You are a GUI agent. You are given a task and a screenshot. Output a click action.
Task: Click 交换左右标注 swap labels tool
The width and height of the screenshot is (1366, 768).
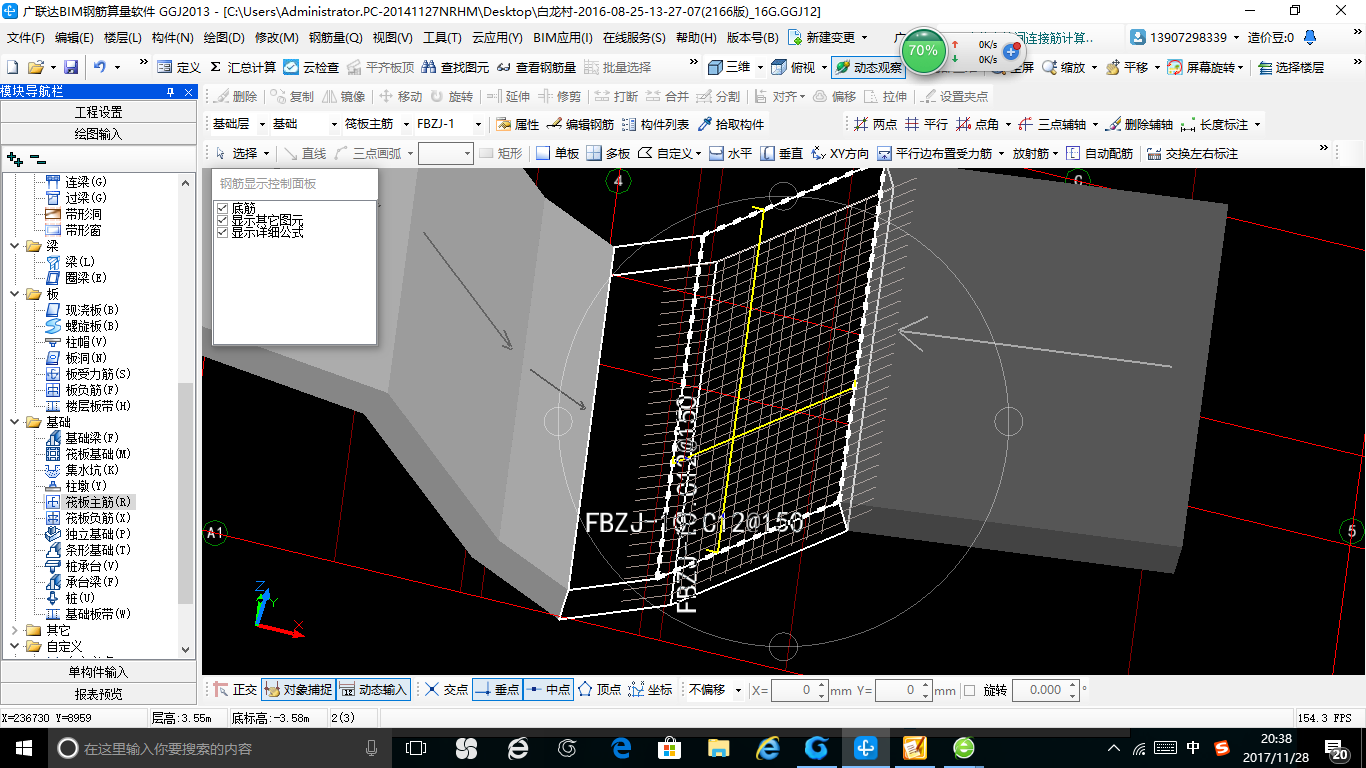(x=1192, y=153)
